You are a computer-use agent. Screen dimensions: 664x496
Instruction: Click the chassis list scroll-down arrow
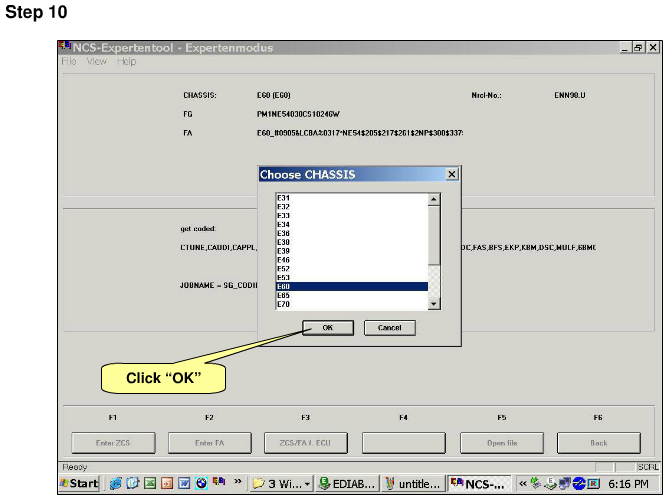coord(434,304)
